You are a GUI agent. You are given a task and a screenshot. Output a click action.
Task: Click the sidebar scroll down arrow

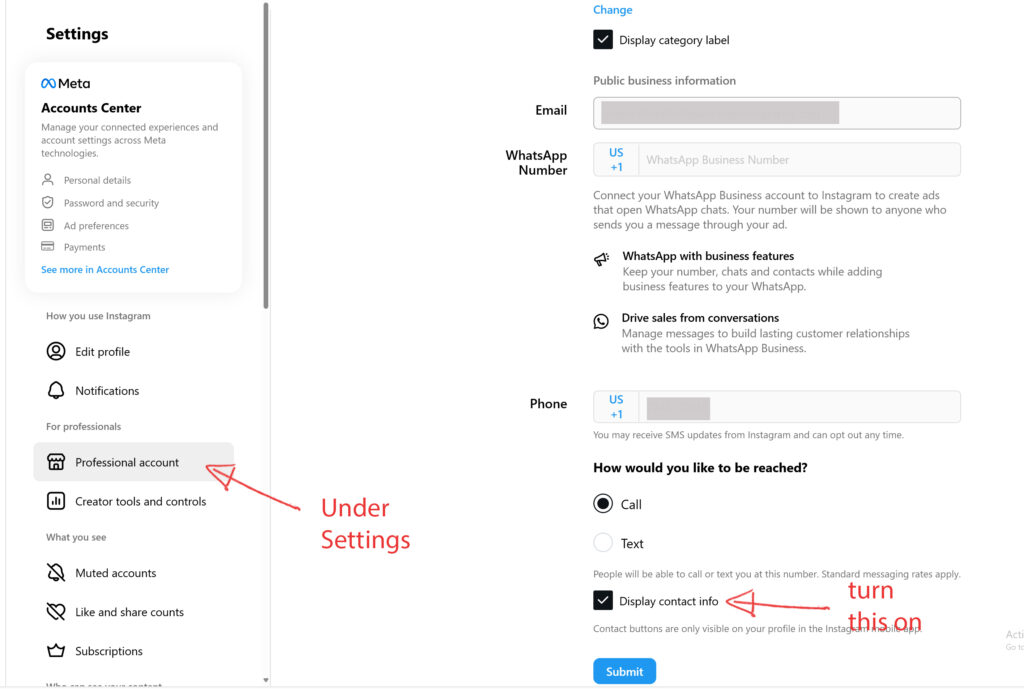click(x=266, y=680)
